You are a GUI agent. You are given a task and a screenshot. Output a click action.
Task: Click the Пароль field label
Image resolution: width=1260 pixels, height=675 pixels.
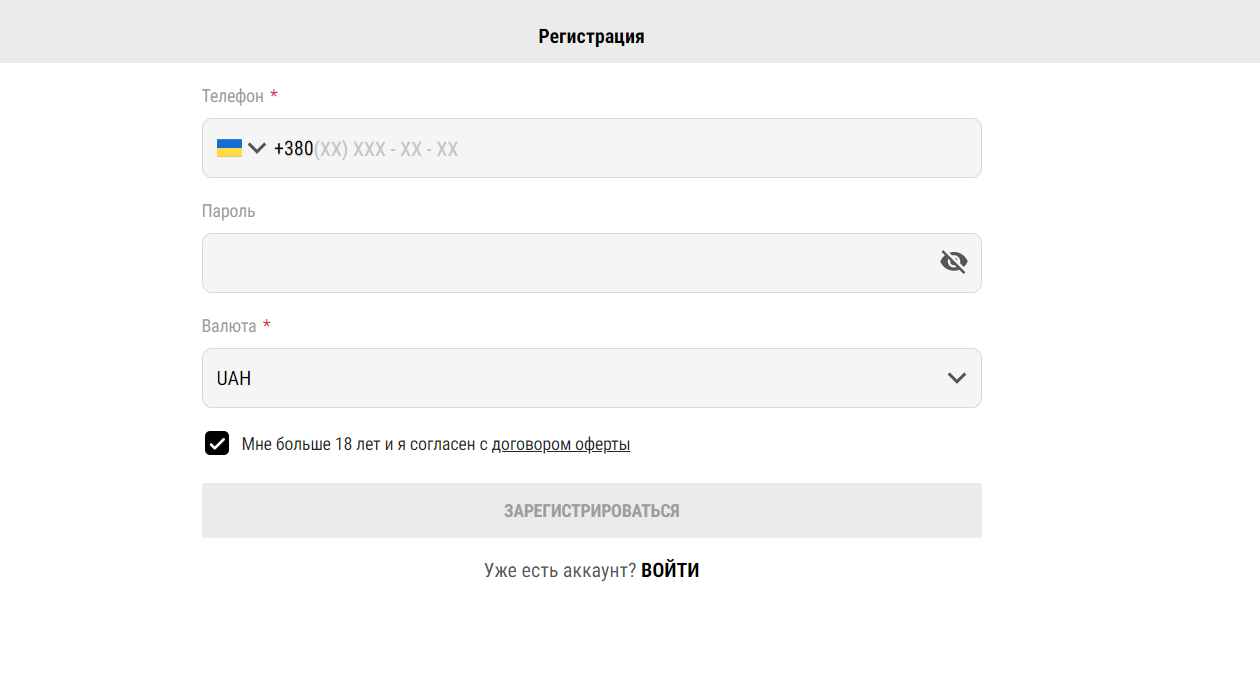click(x=229, y=211)
